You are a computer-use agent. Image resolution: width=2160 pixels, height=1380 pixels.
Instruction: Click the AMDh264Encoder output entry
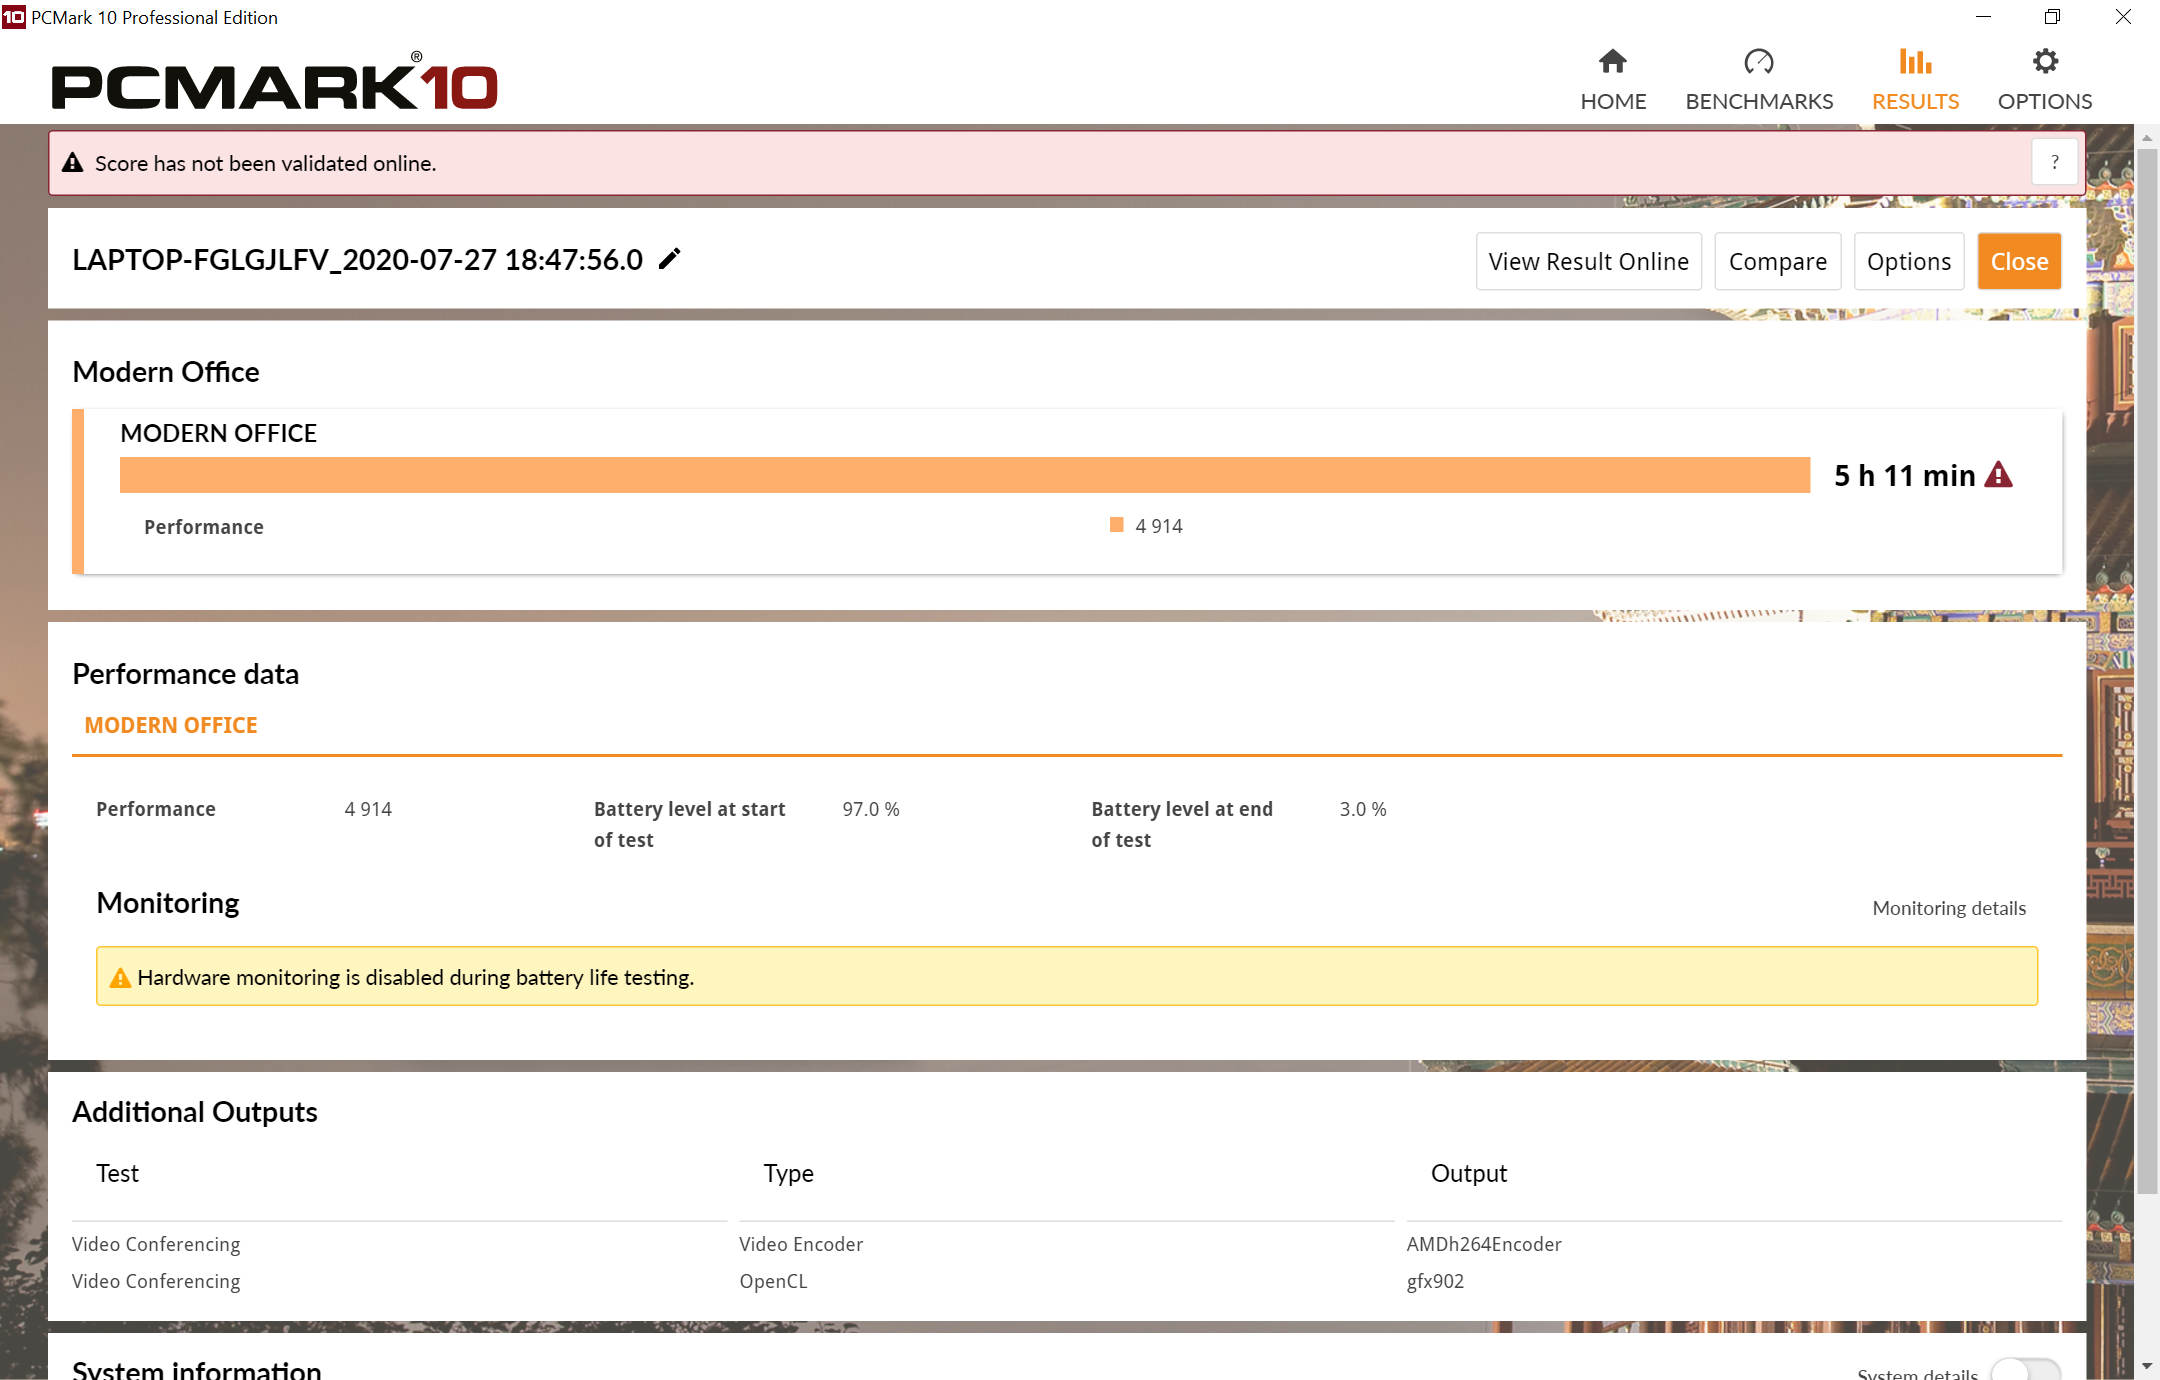pos(1484,1244)
